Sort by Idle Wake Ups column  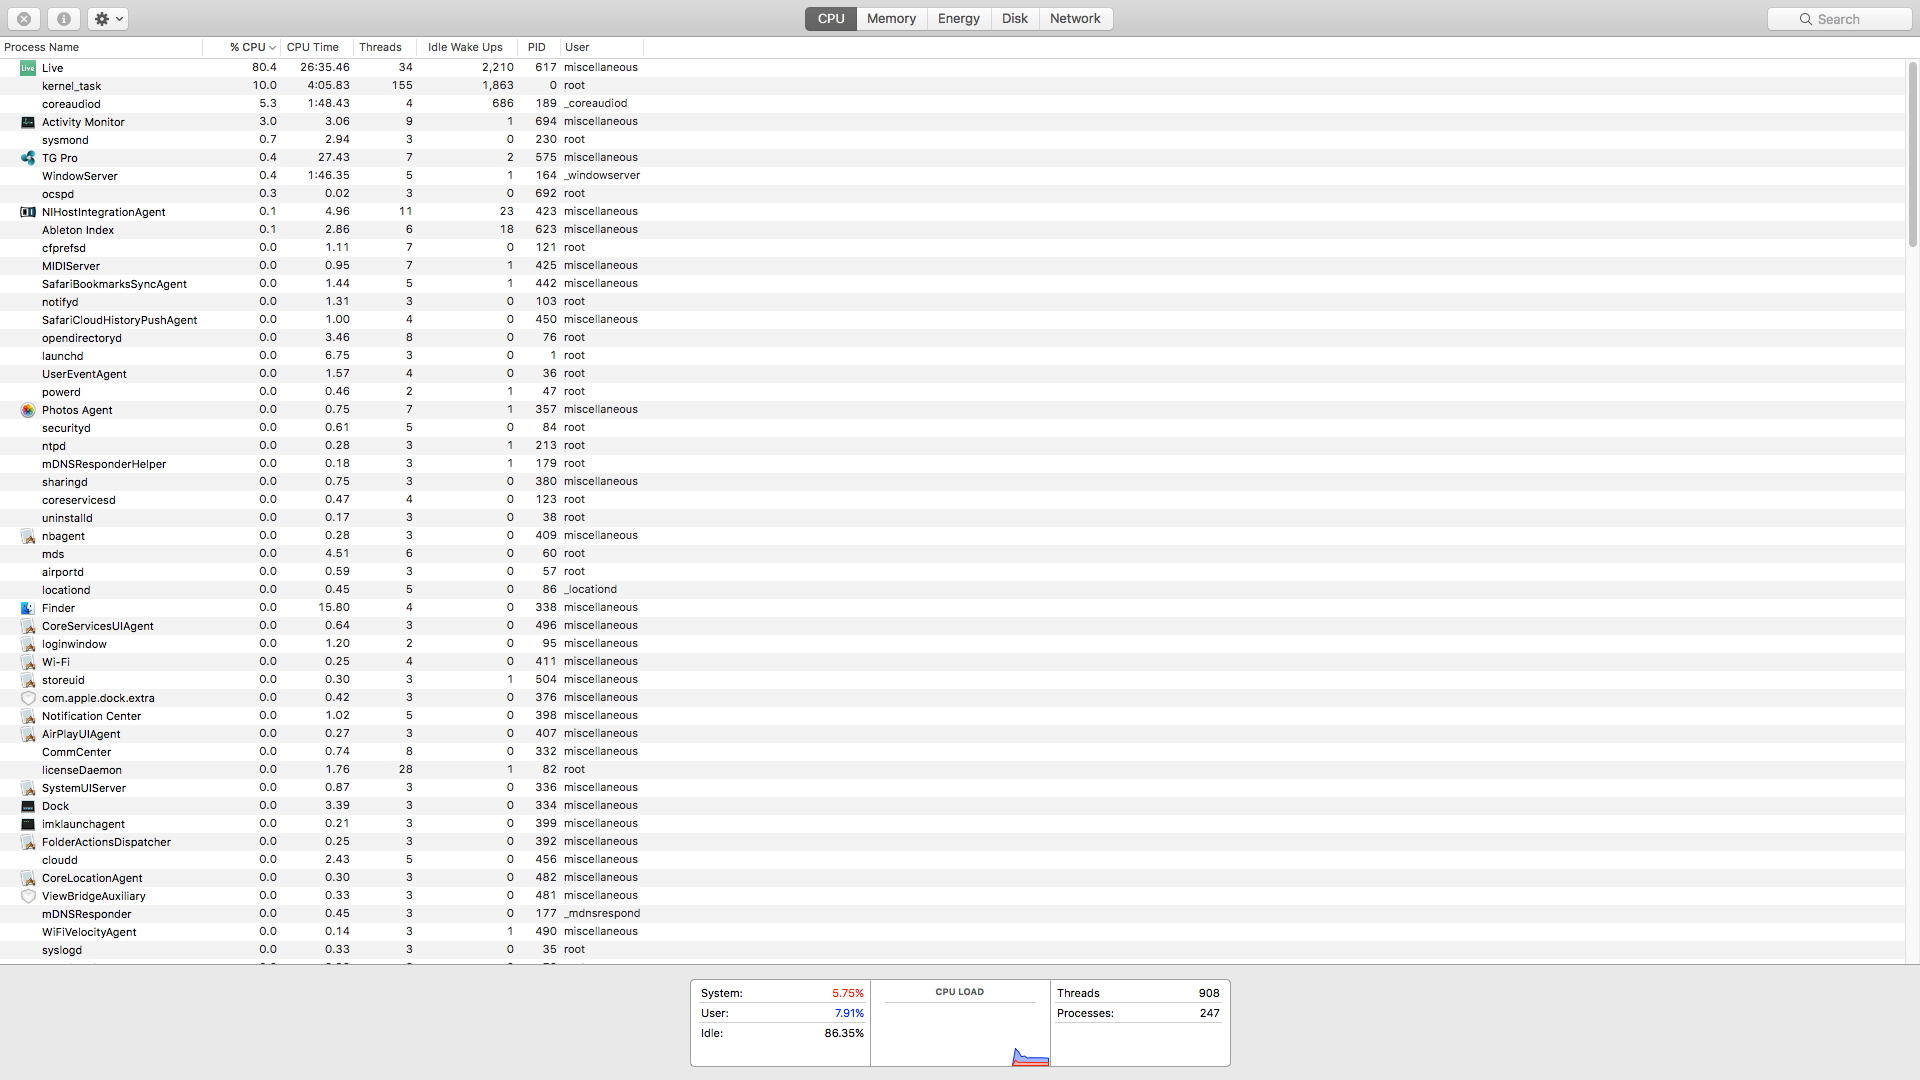466,47
